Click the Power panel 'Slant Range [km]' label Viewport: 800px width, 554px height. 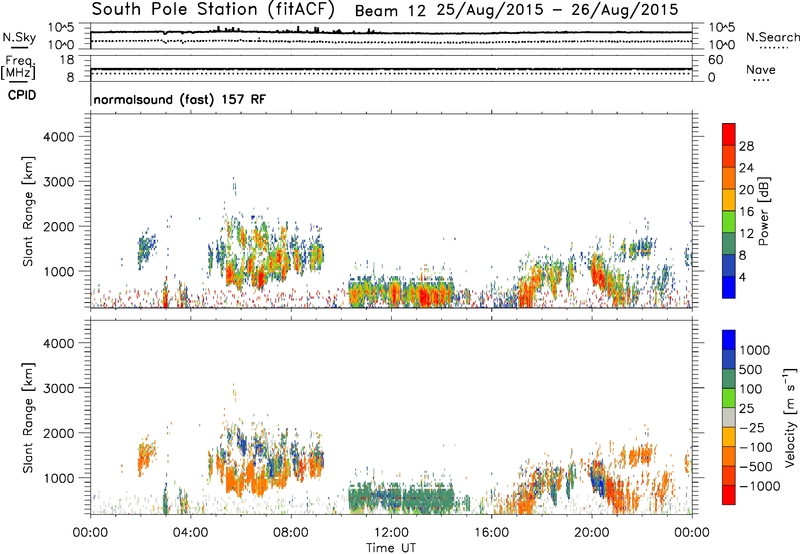click(x=28, y=211)
